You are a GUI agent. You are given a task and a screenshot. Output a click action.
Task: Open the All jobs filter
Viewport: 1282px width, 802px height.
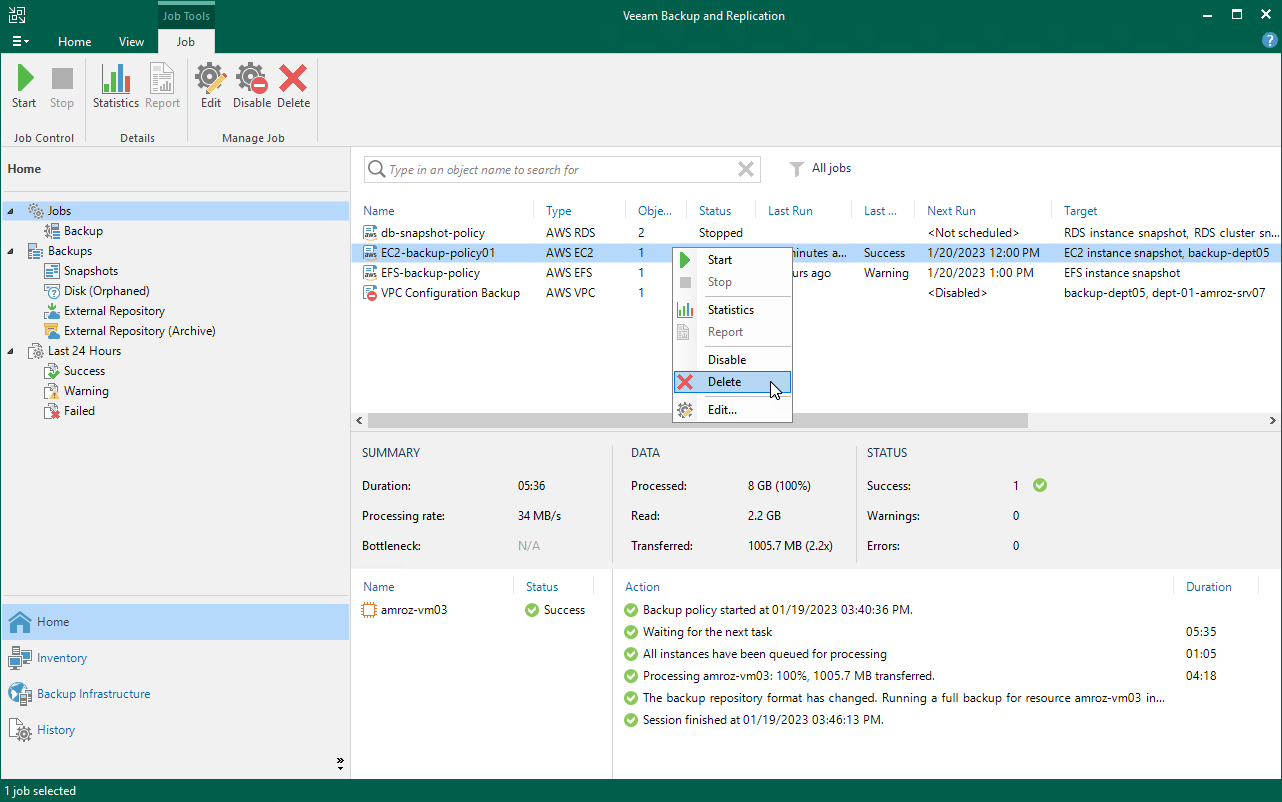820,168
